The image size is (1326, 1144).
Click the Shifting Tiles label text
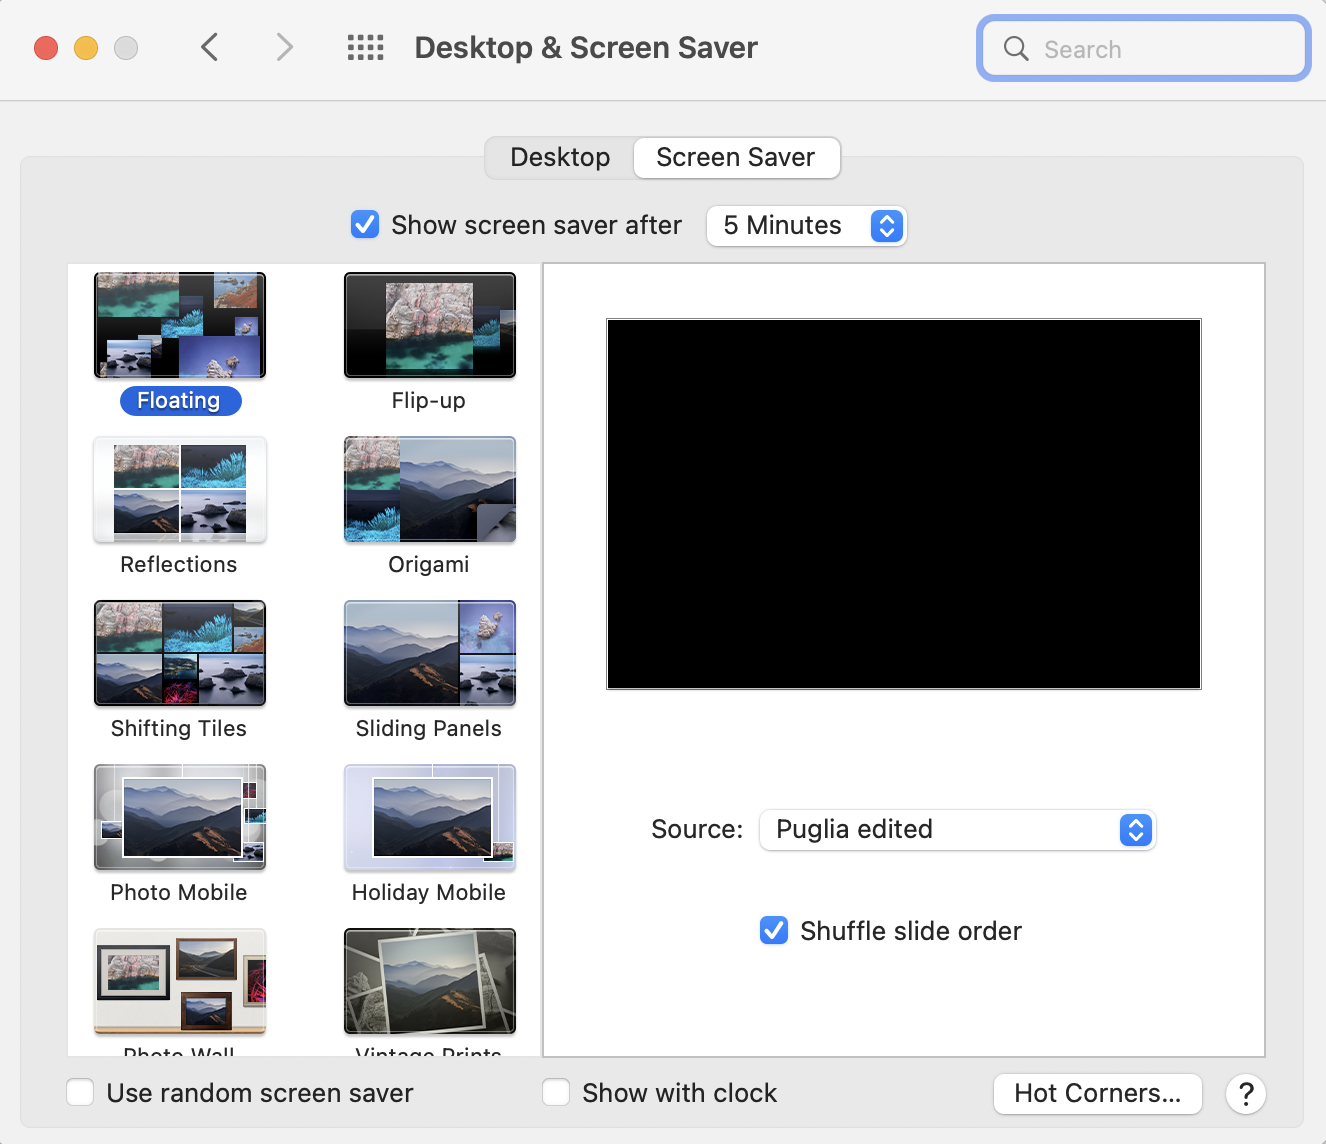[179, 728]
